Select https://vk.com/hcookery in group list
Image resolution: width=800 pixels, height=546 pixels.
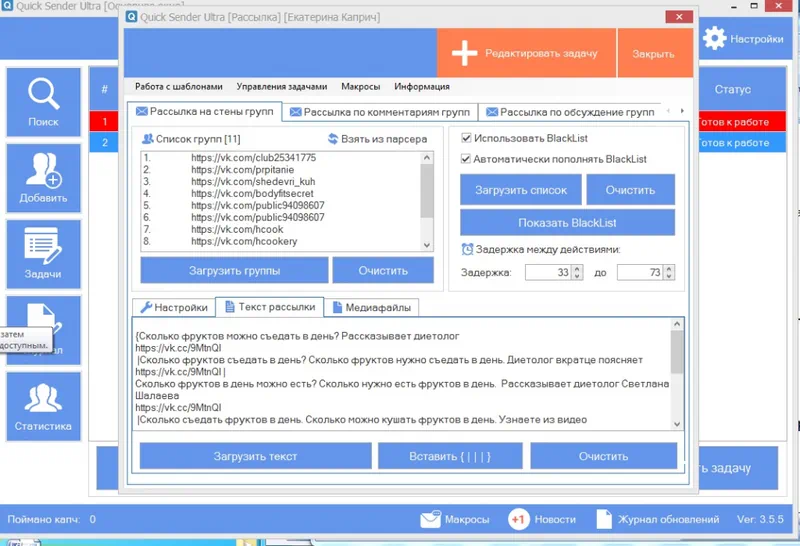pos(244,241)
